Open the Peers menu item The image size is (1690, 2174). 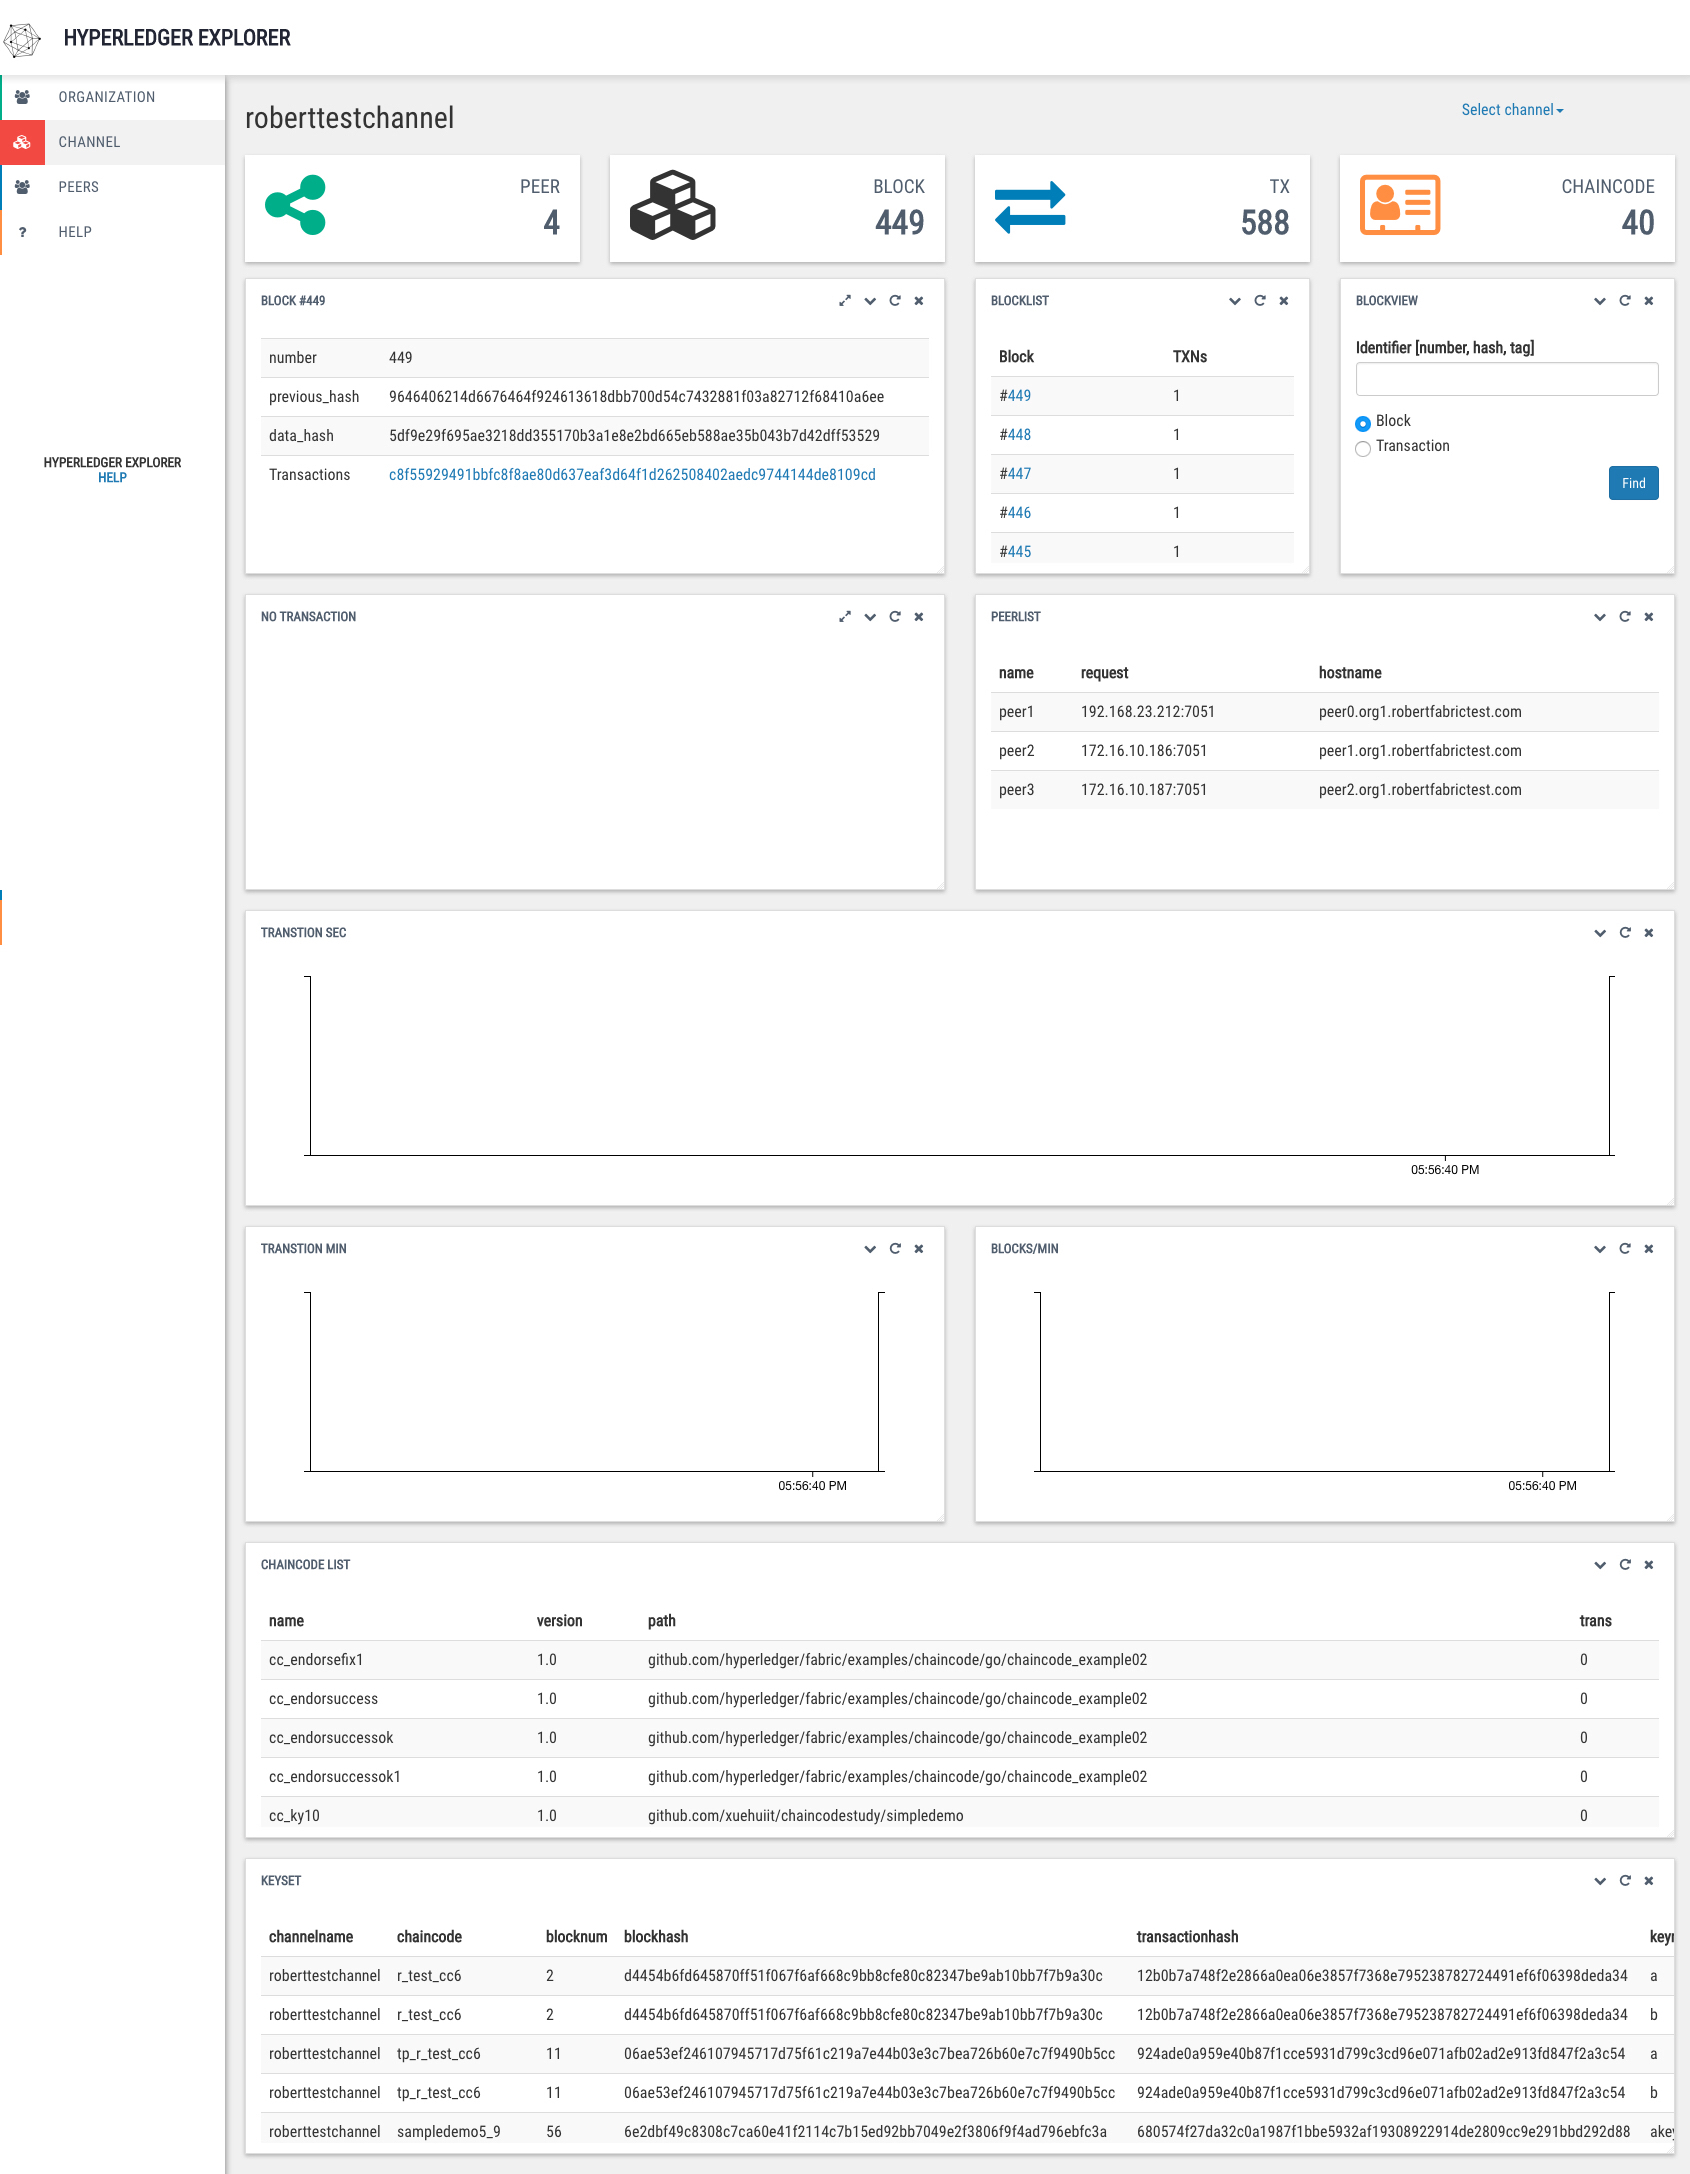pos(113,187)
